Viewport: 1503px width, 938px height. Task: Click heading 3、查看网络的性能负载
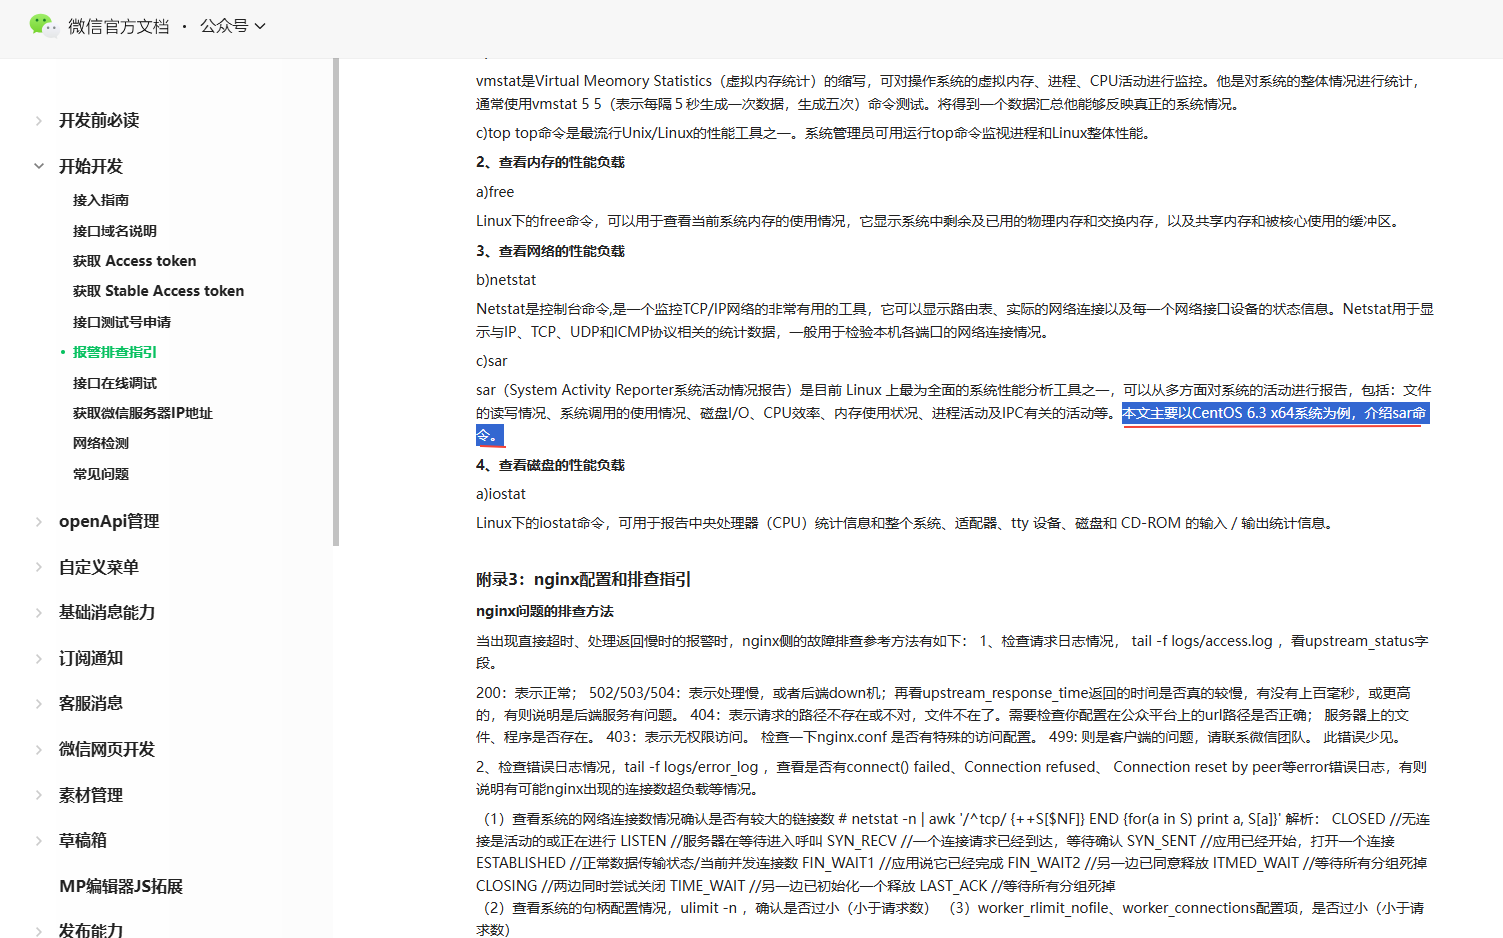550,251
